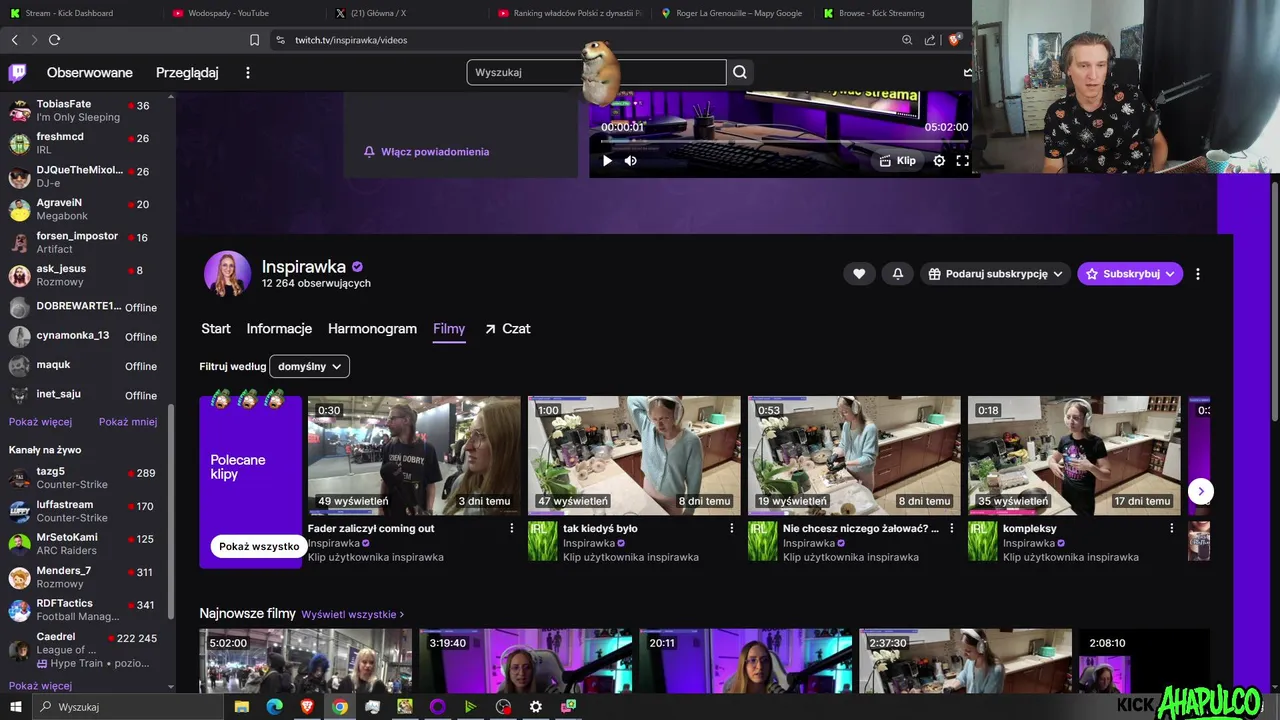
Task: Open options for Fader zaliczył coming out clip
Action: coord(512,528)
